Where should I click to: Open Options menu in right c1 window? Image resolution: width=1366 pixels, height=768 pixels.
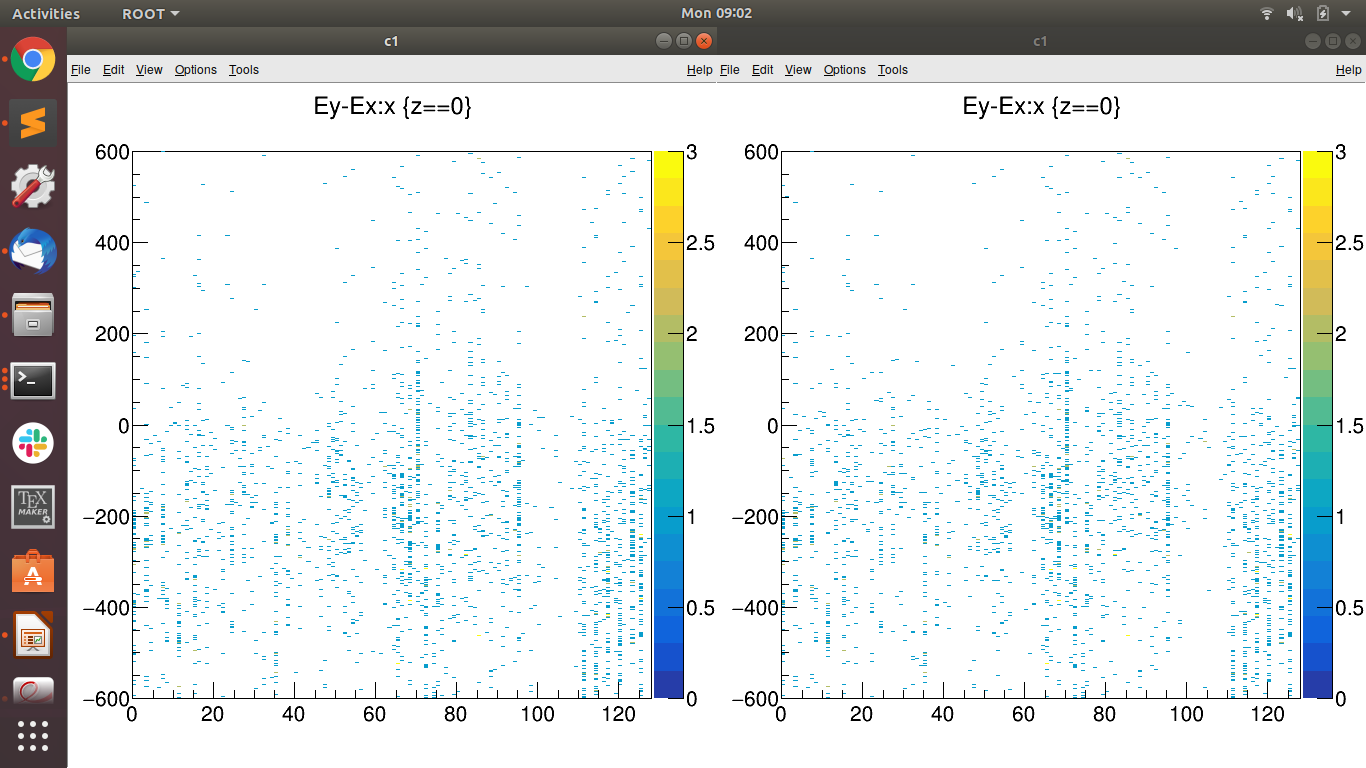[845, 69]
